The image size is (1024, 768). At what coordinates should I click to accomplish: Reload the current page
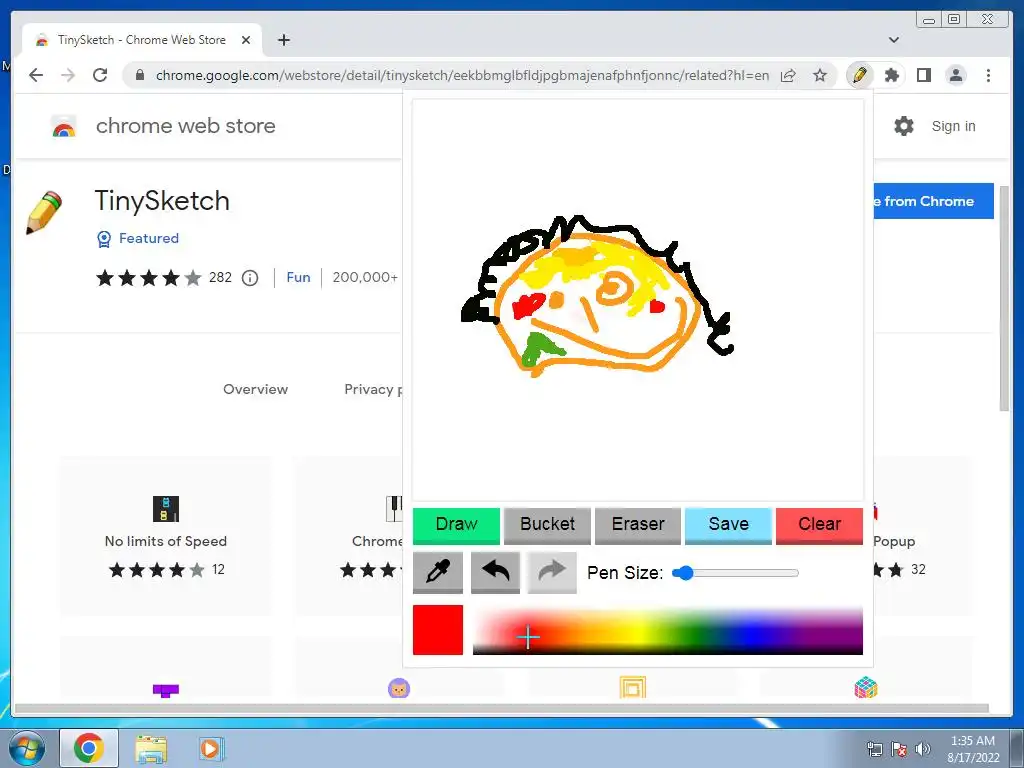click(100, 75)
